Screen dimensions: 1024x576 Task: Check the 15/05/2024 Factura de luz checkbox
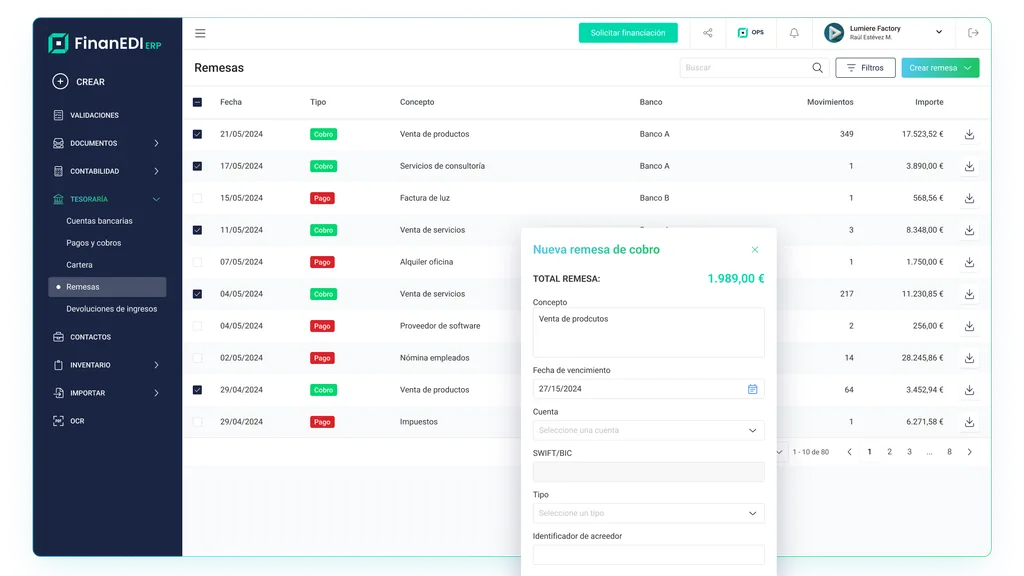coord(197,199)
